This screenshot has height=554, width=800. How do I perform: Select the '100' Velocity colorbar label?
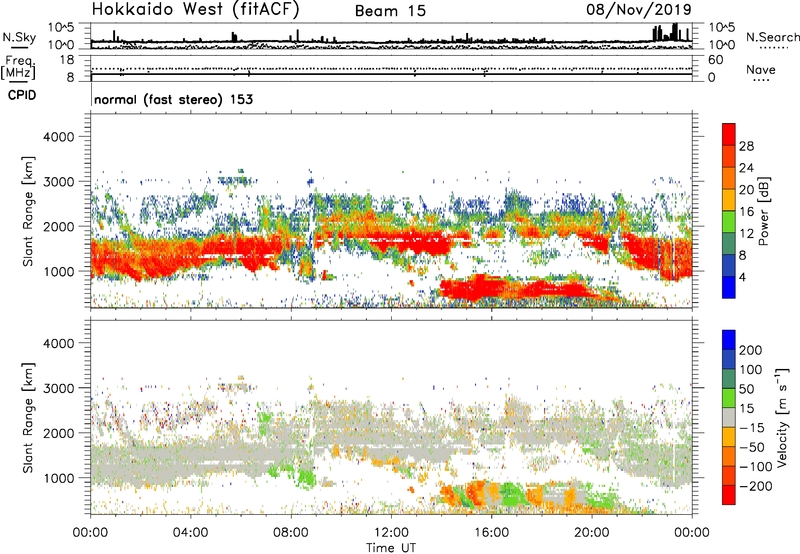click(x=751, y=369)
